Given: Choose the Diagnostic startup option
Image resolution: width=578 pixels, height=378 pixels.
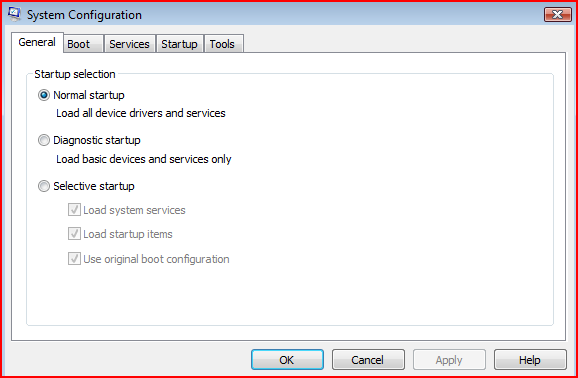Looking at the screenshot, I should [44, 140].
